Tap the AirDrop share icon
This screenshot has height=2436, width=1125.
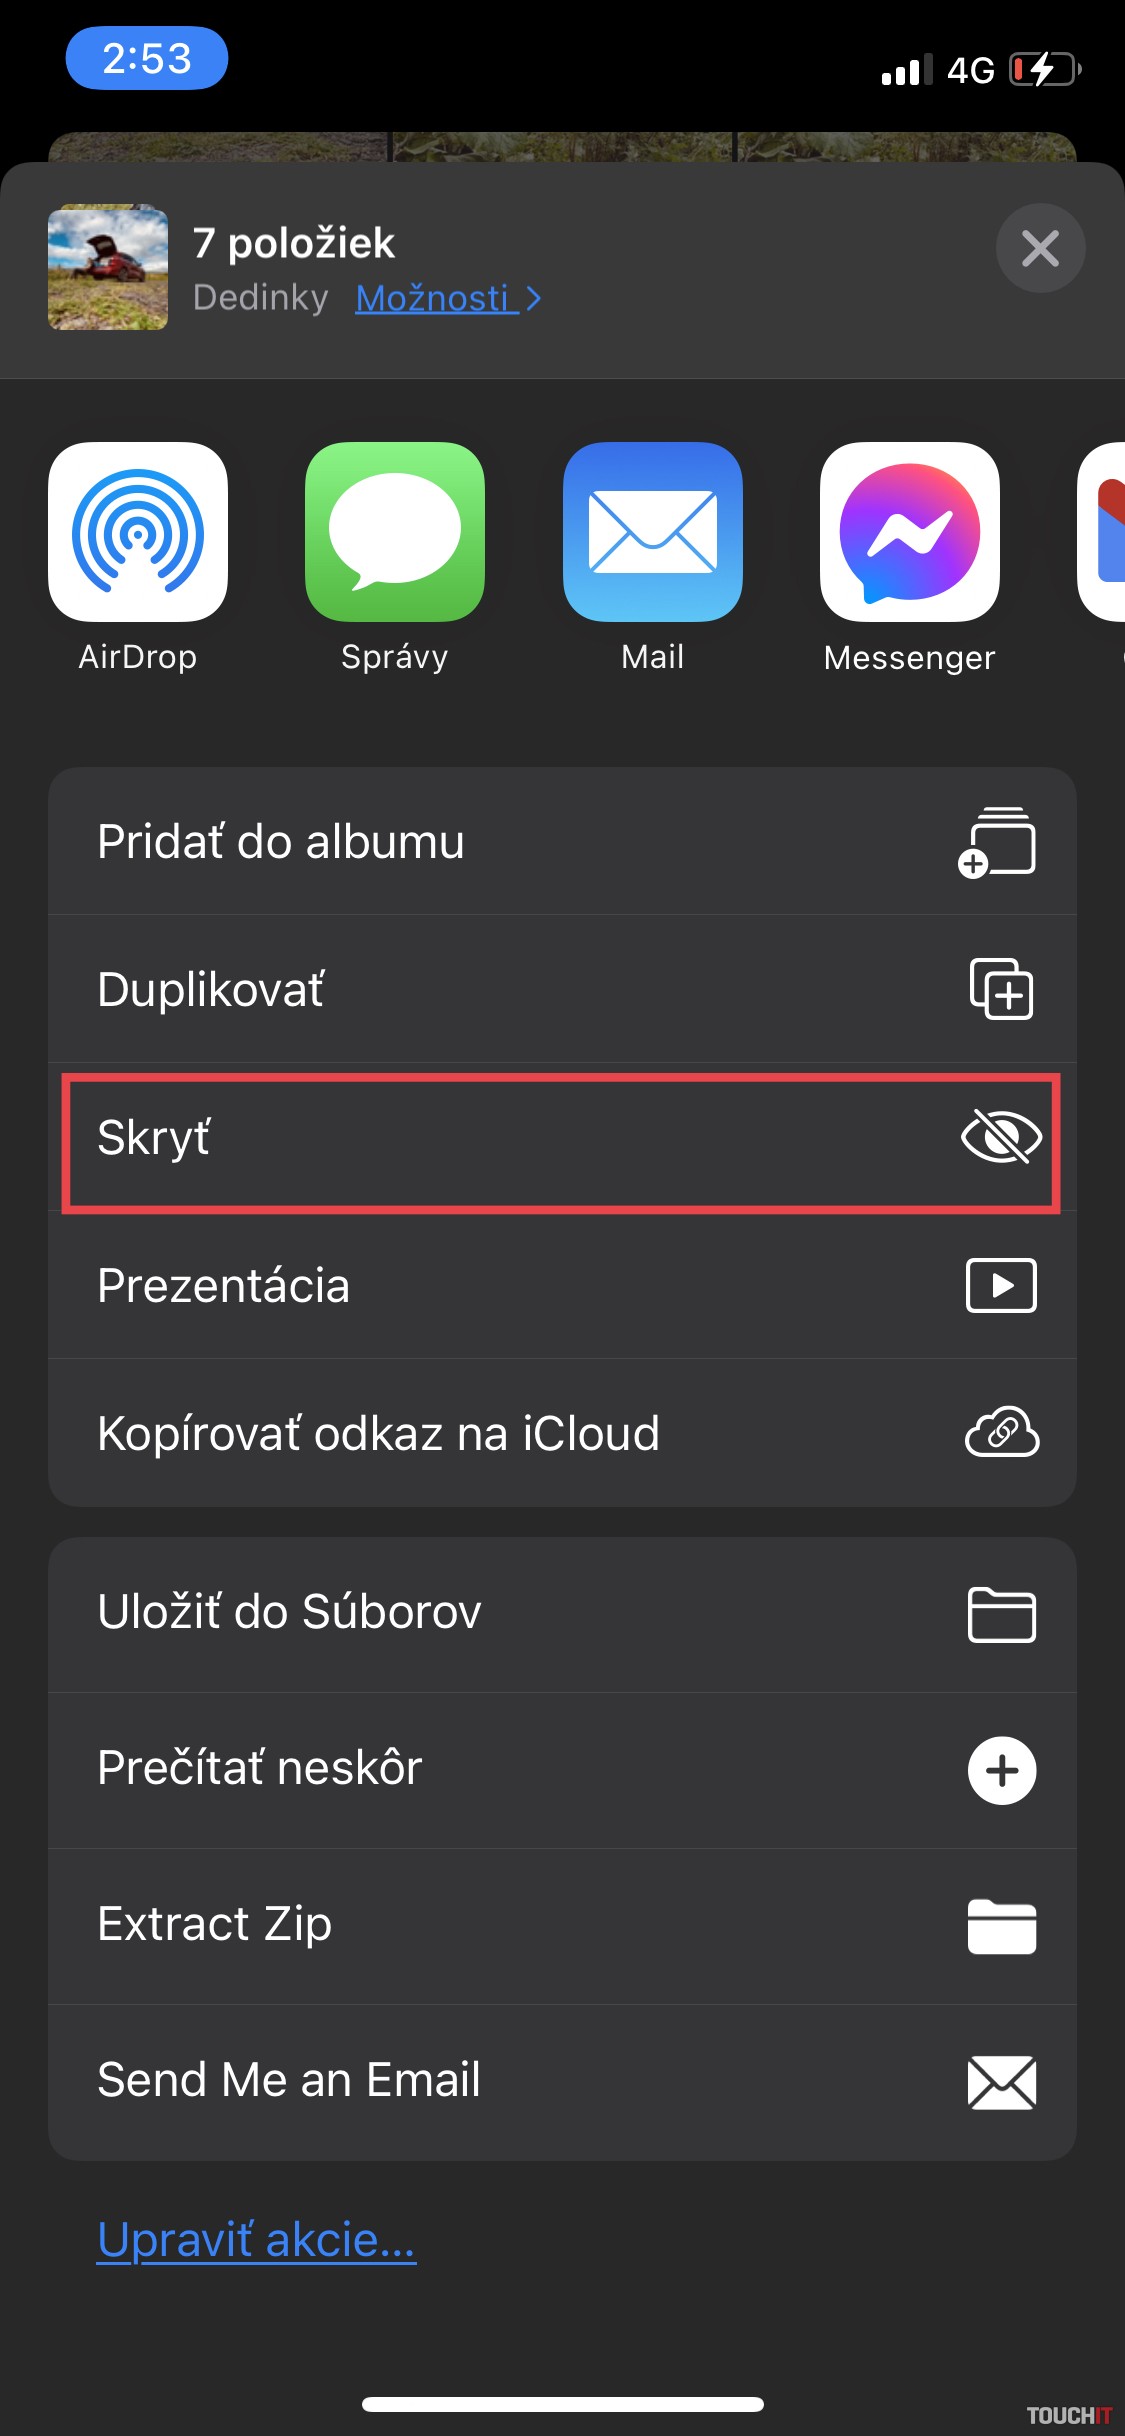pyautogui.click(x=138, y=532)
